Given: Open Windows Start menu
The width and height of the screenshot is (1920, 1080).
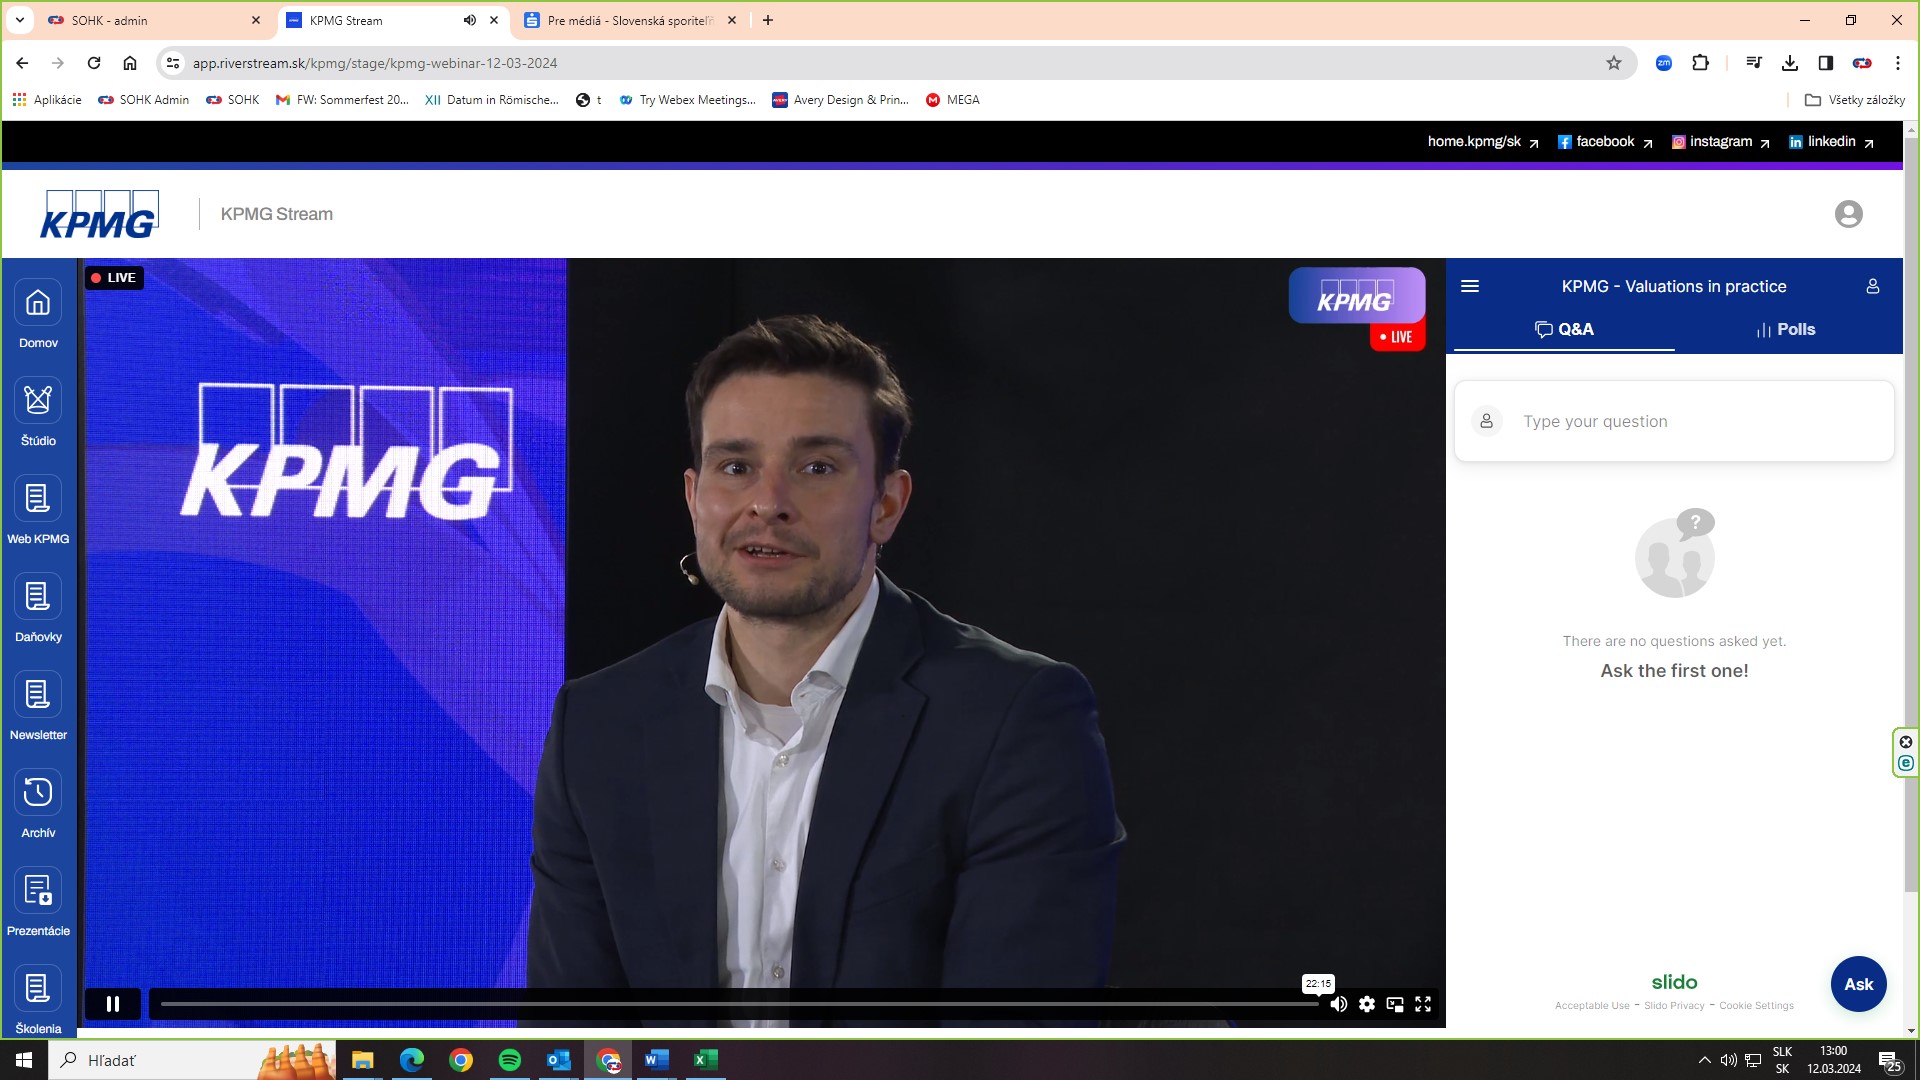Looking at the screenshot, I should coord(24,1060).
